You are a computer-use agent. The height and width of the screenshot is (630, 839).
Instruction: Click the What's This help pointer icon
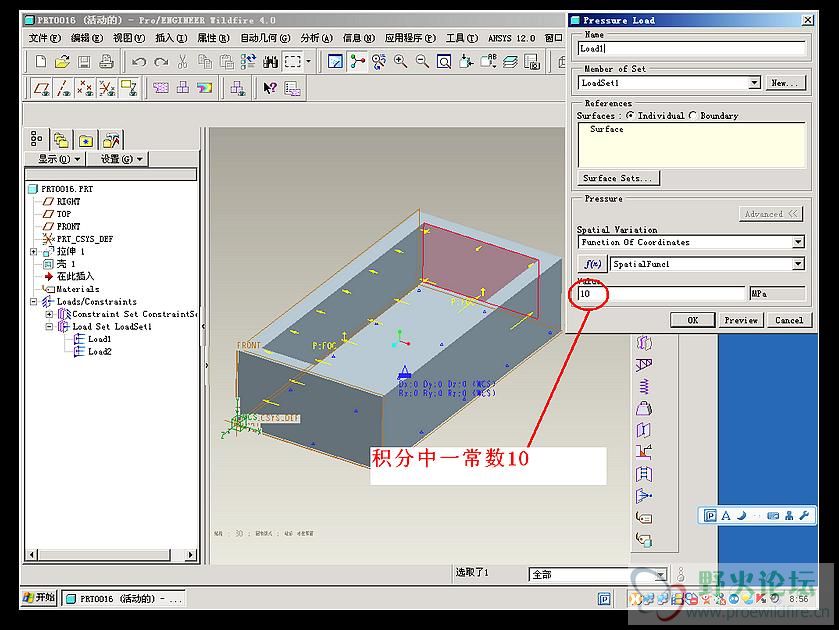(270, 88)
